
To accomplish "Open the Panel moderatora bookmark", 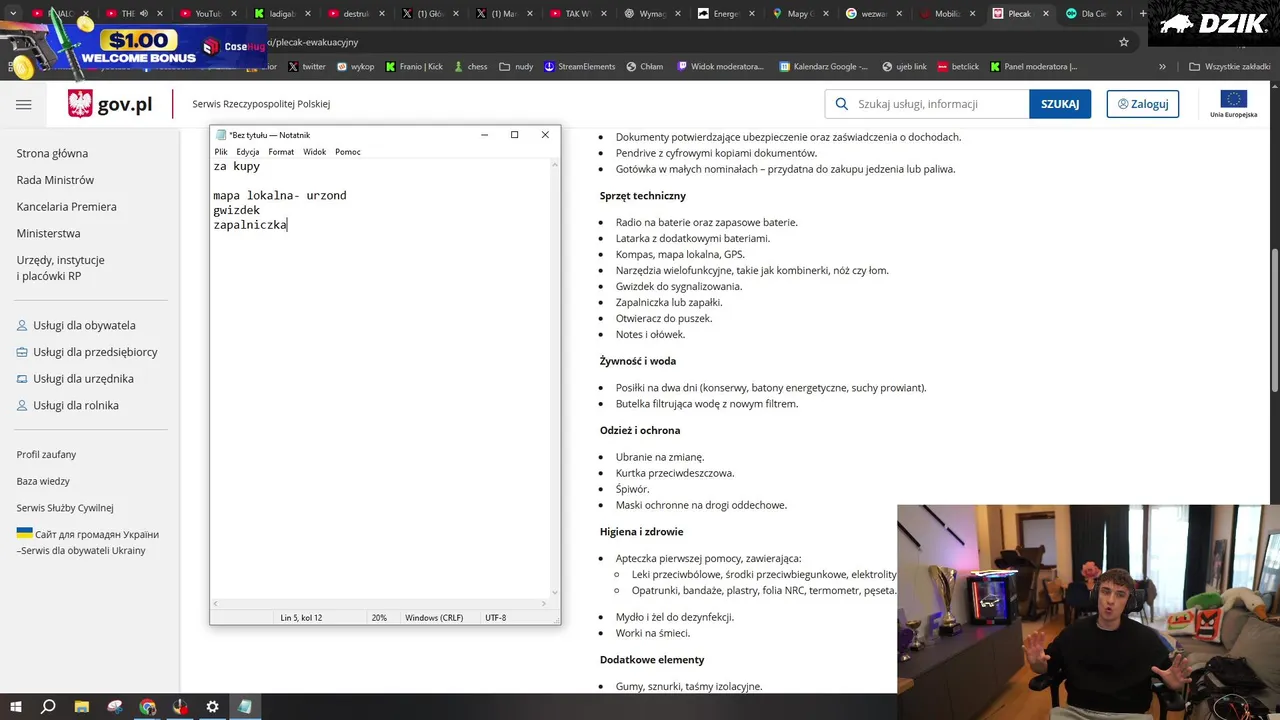I will (1034, 67).
